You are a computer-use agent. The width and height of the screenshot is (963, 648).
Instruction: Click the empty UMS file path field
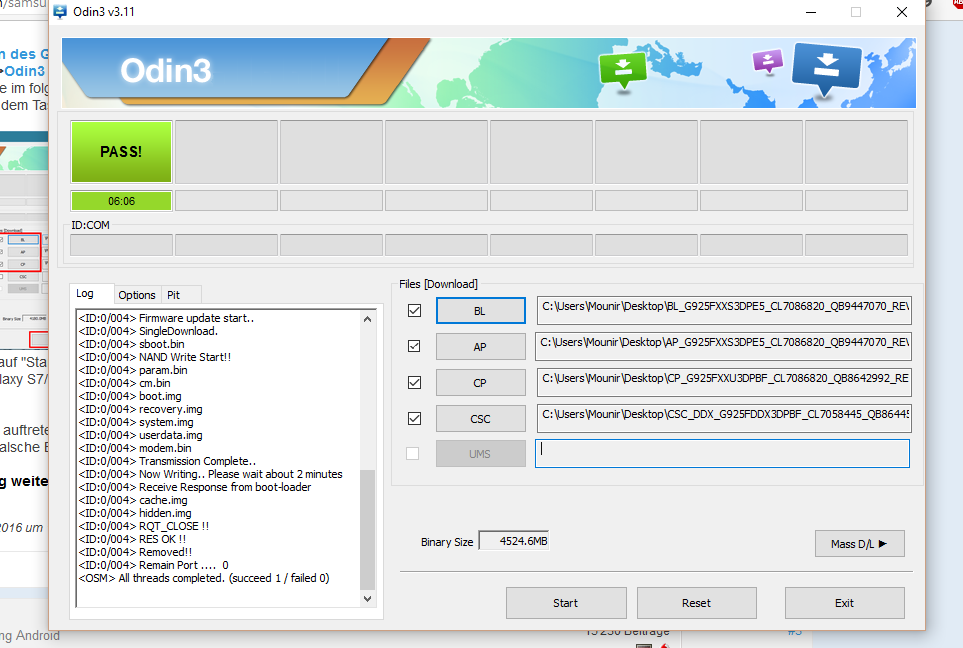pos(722,454)
